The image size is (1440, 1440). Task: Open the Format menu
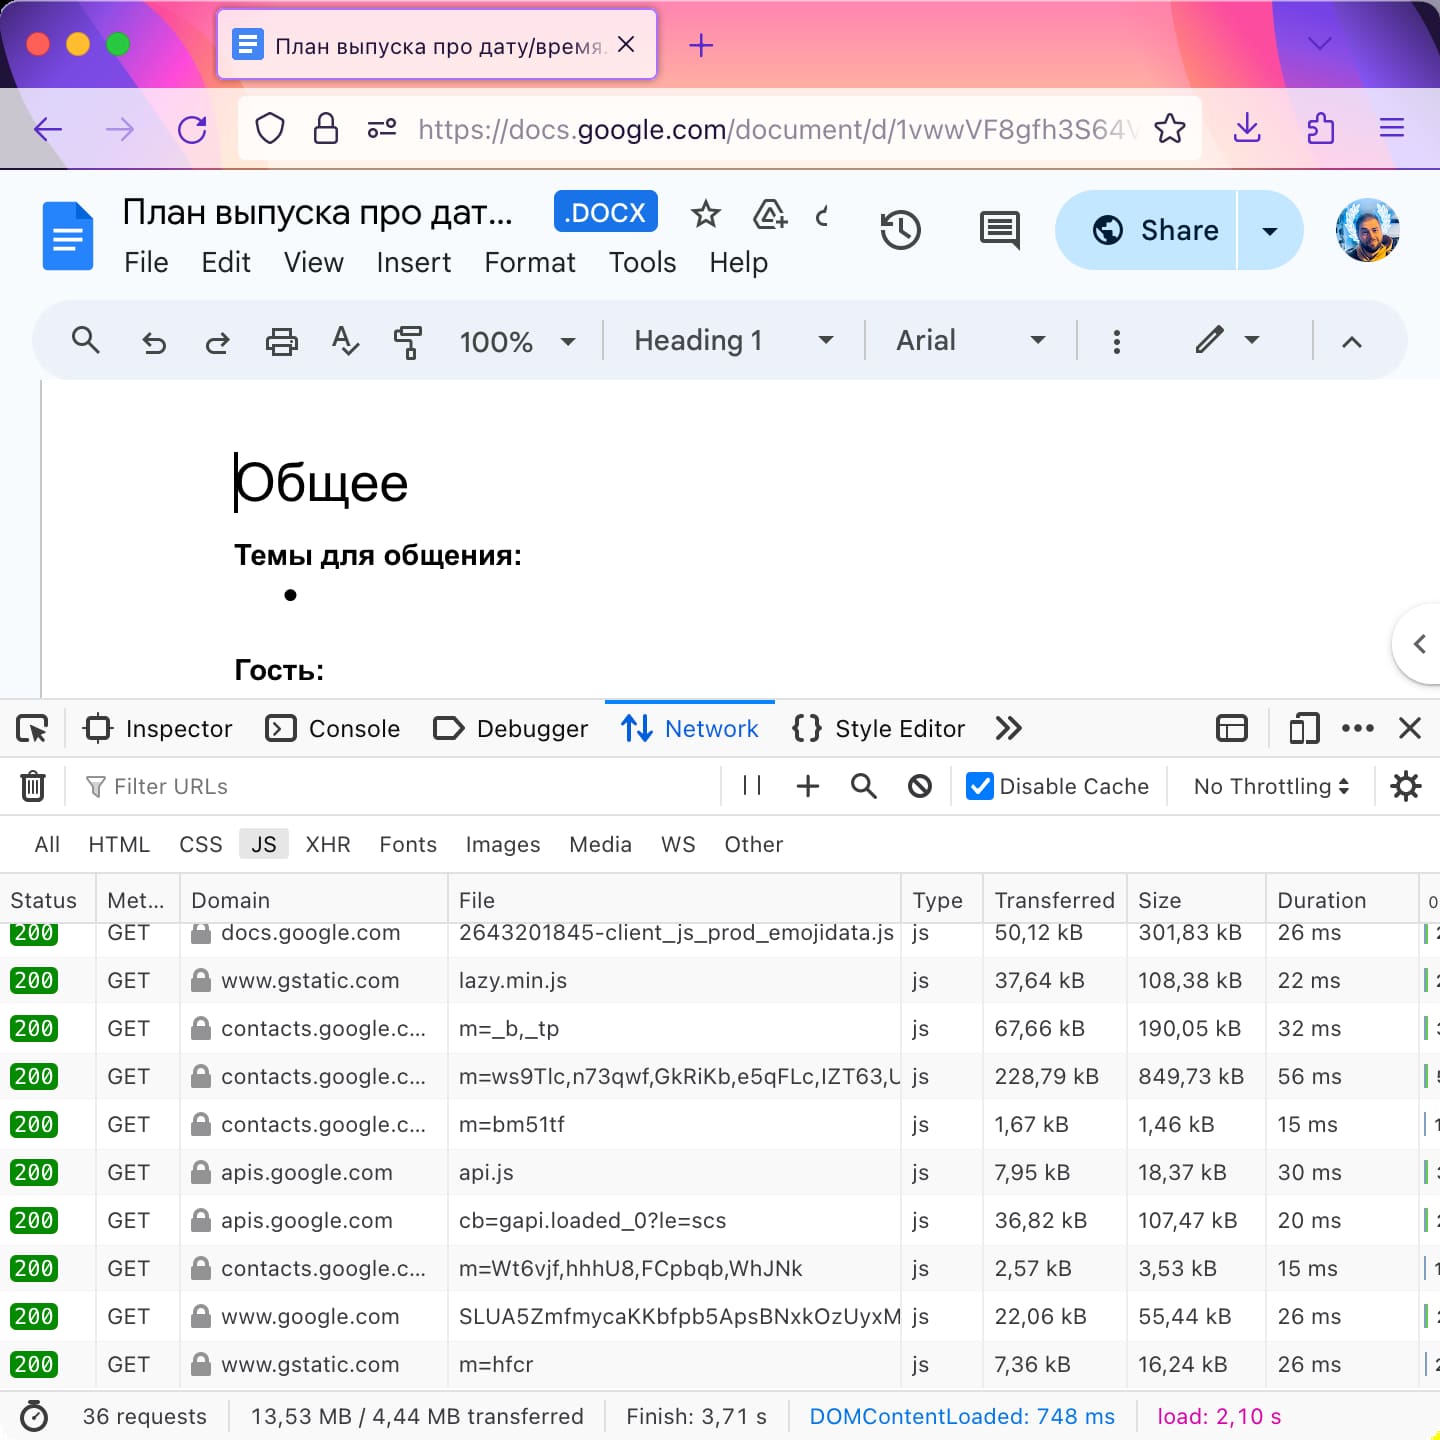coord(529,262)
